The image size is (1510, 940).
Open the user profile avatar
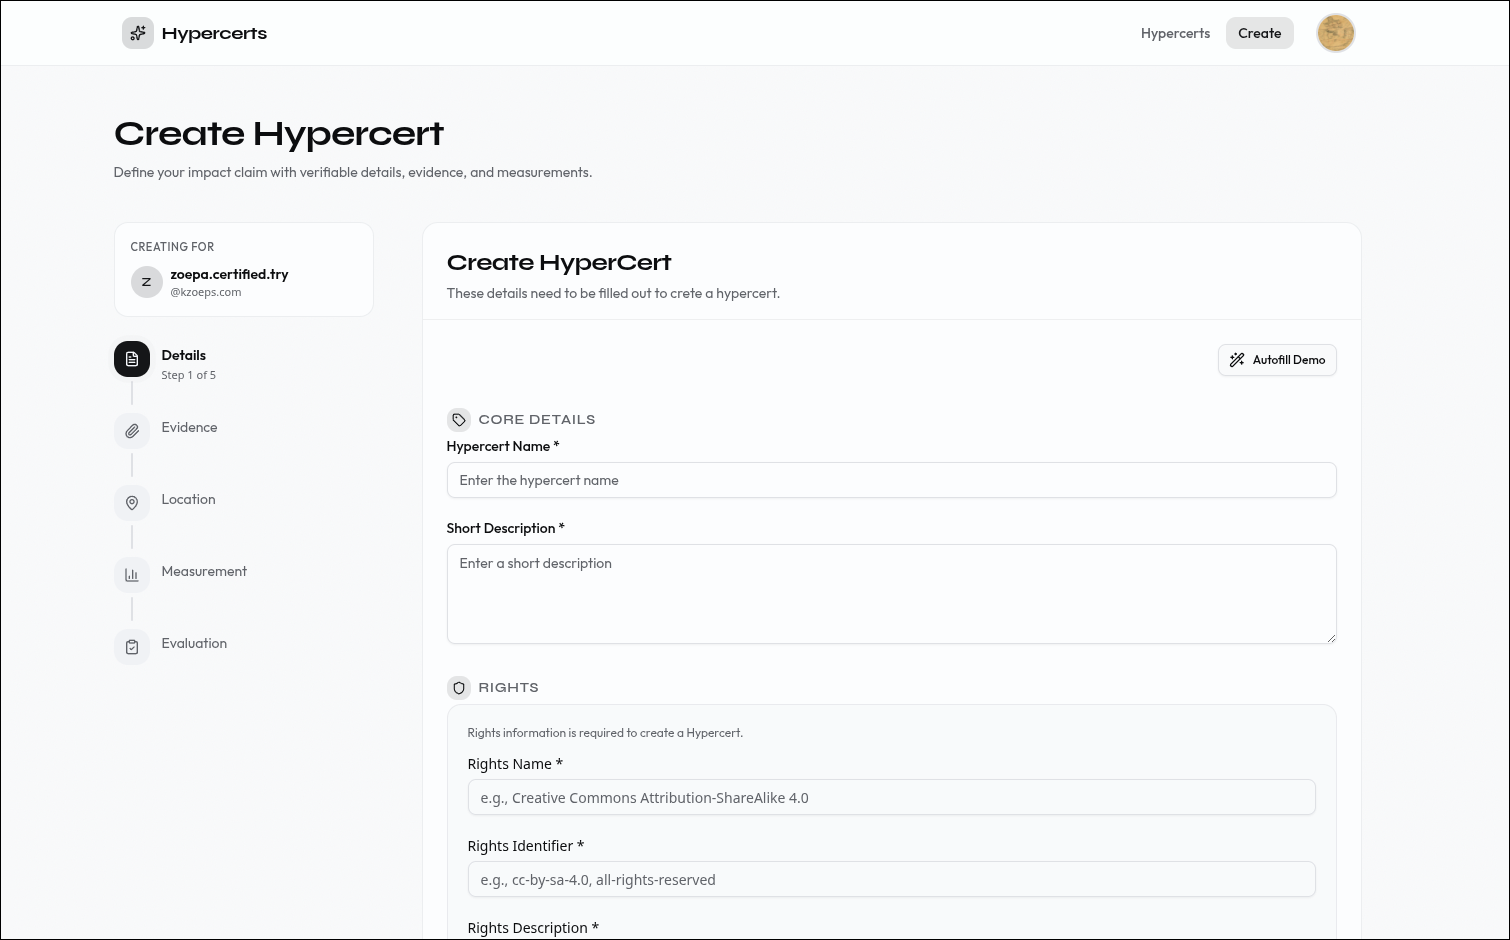[x=1335, y=33]
